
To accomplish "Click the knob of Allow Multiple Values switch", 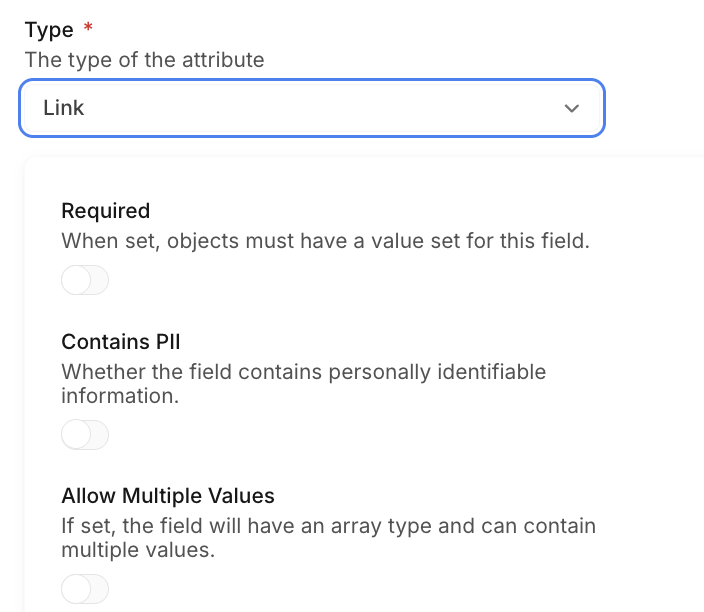I will click(76, 589).
